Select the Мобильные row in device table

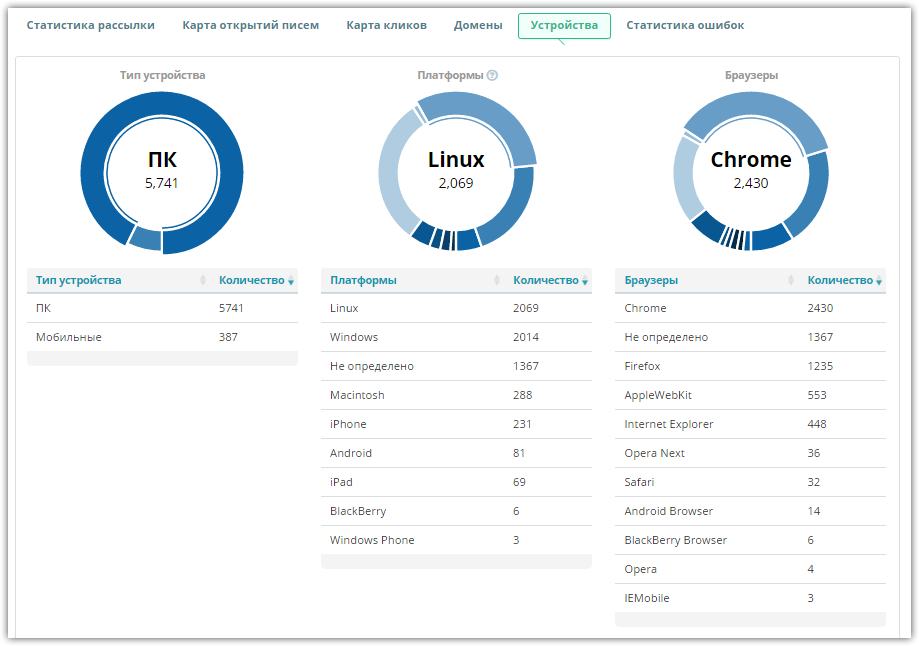click(x=162, y=337)
